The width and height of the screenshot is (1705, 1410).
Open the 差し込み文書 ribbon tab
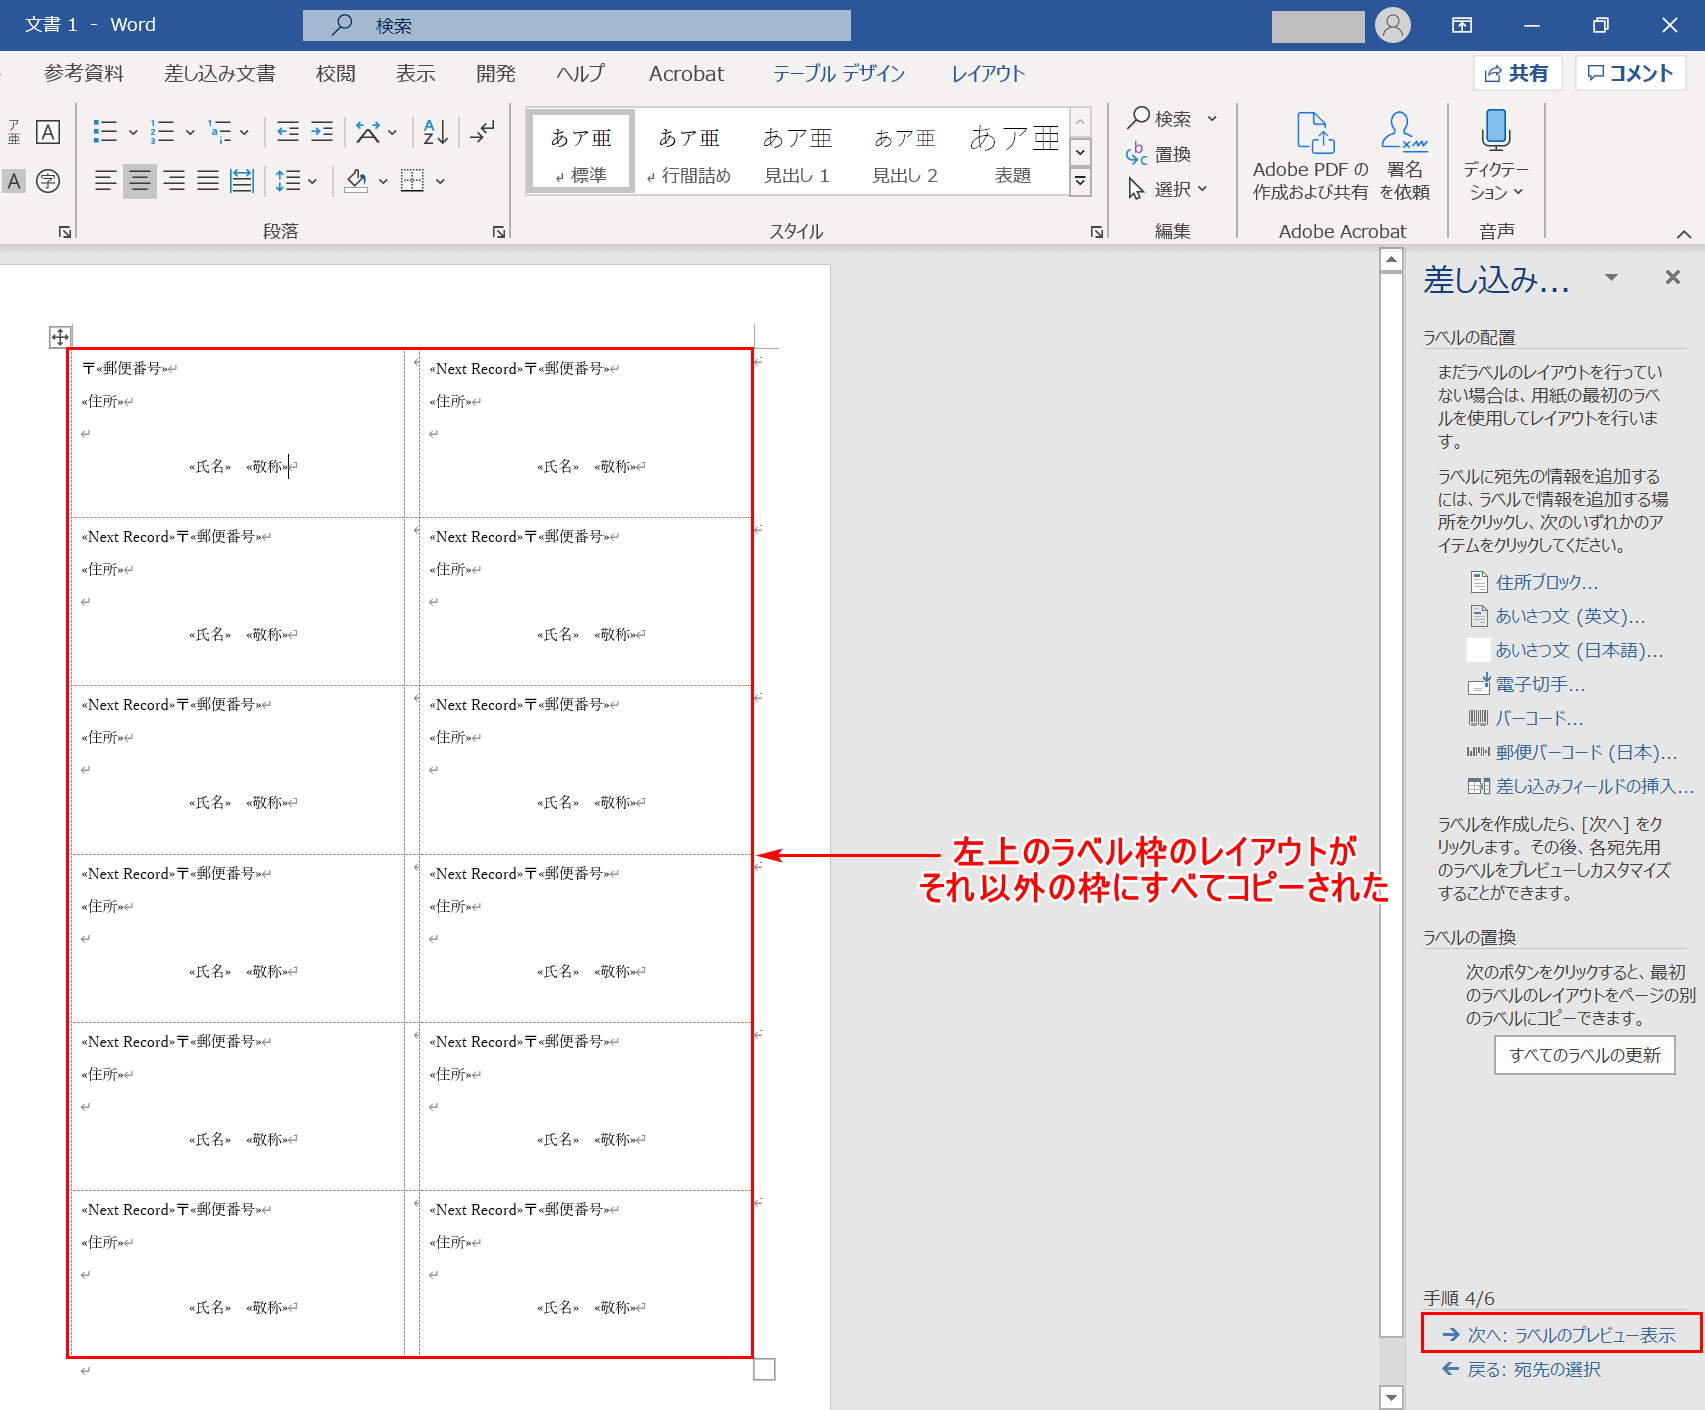tap(220, 73)
